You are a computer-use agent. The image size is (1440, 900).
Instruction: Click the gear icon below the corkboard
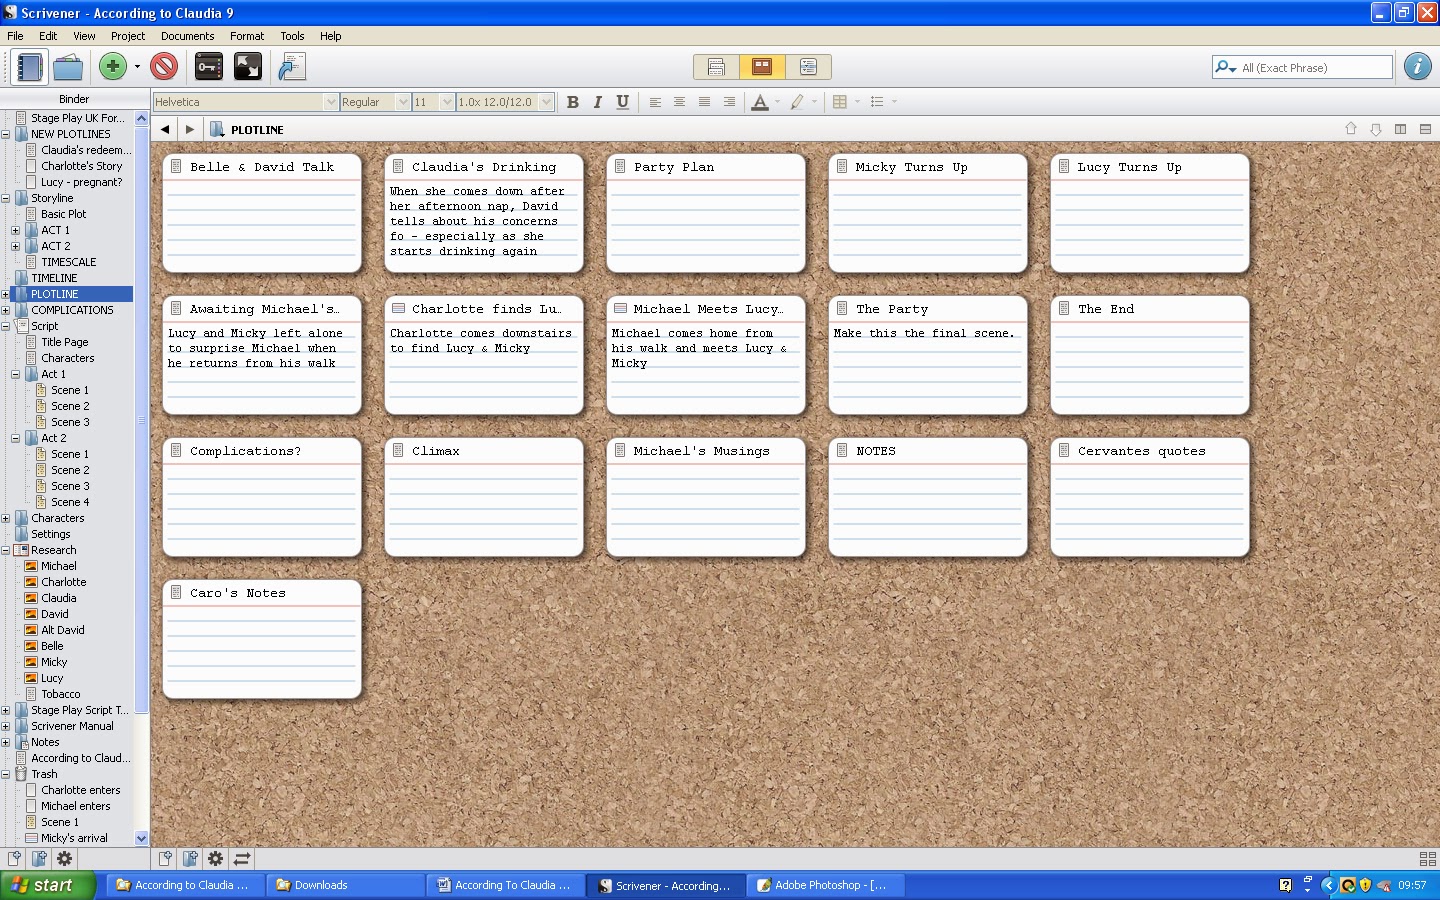215,858
